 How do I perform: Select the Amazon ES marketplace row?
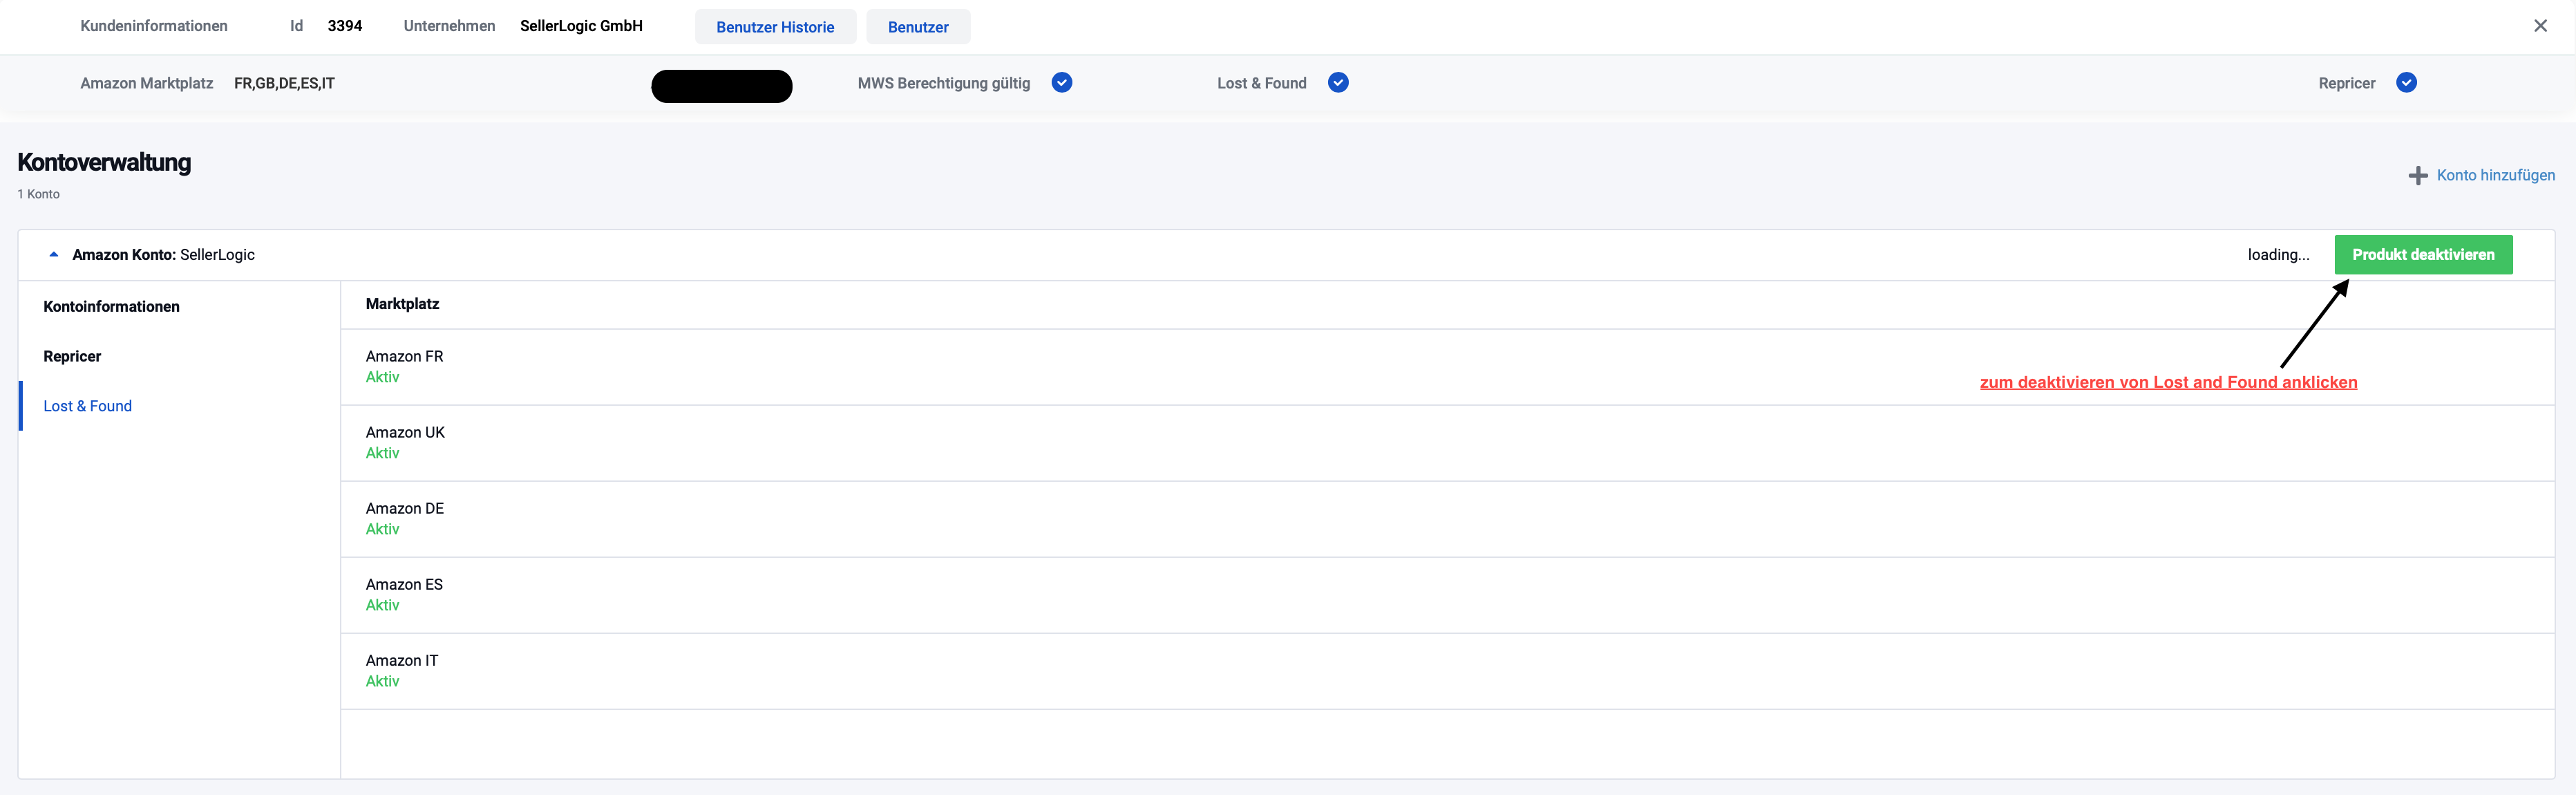pyautogui.click(x=404, y=594)
